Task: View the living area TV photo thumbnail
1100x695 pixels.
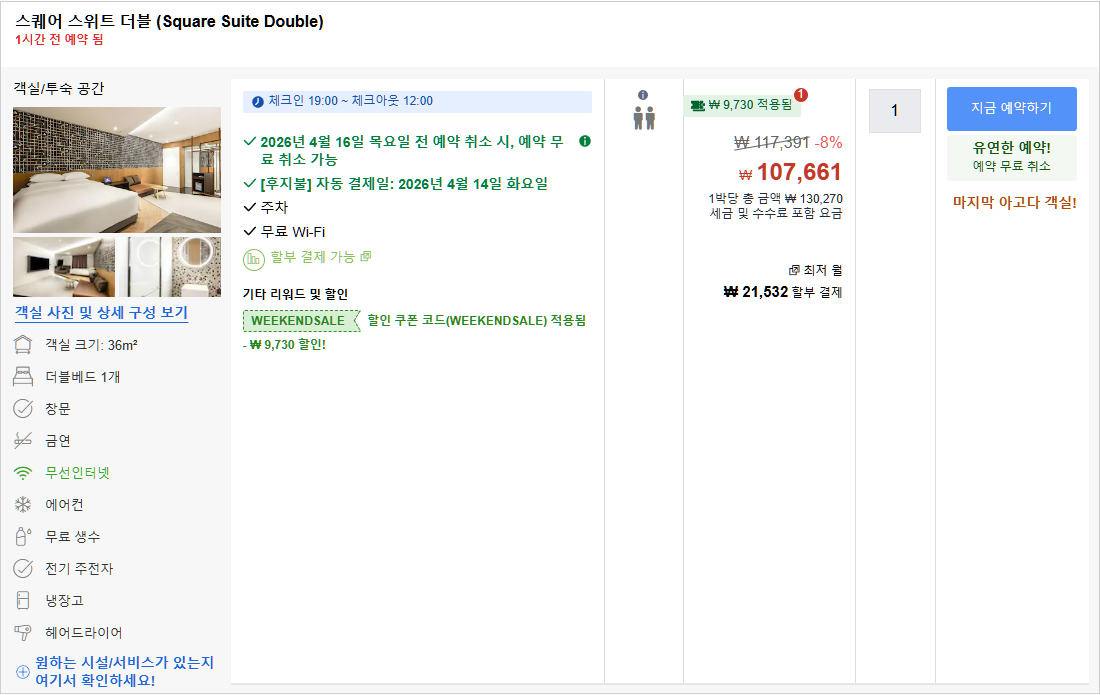Action: (x=64, y=267)
